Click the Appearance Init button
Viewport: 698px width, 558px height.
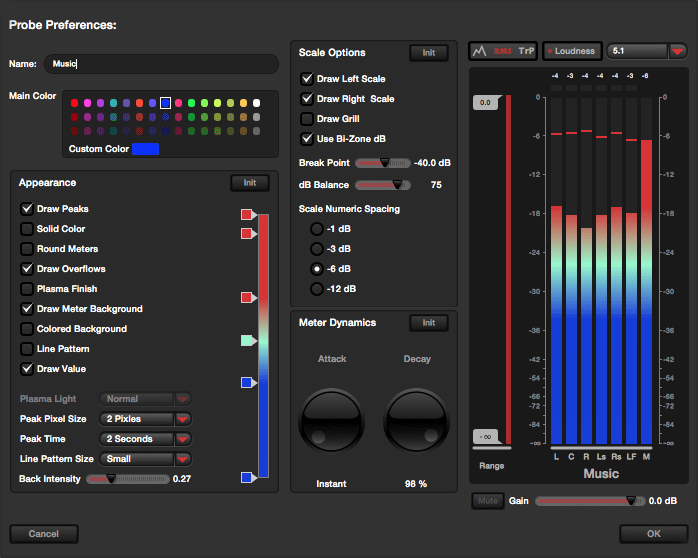point(250,183)
